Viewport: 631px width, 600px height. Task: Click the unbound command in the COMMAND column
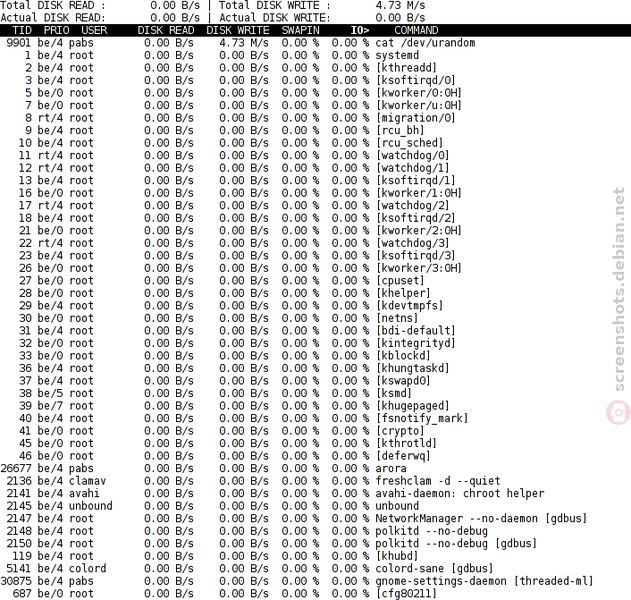point(397,506)
